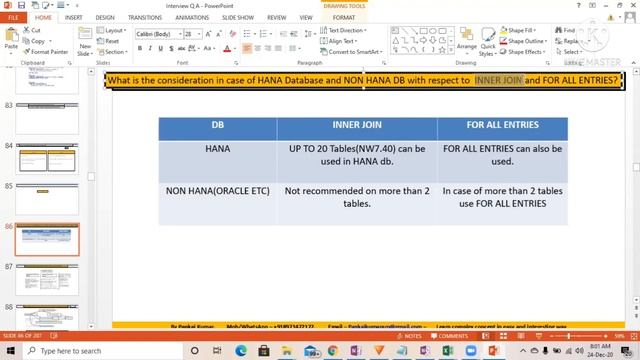Switch to the SLIDE SHOW tab

(238, 18)
